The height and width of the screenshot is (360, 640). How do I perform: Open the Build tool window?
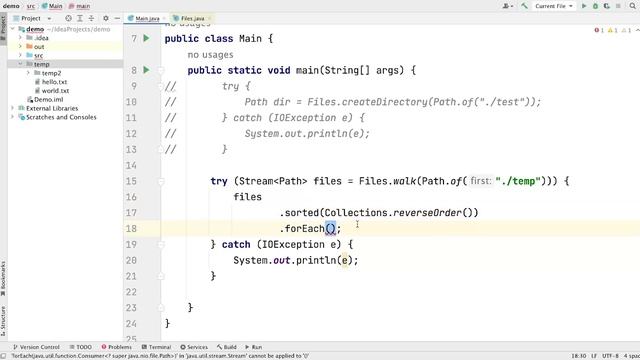pyautogui.click(x=227, y=347)
